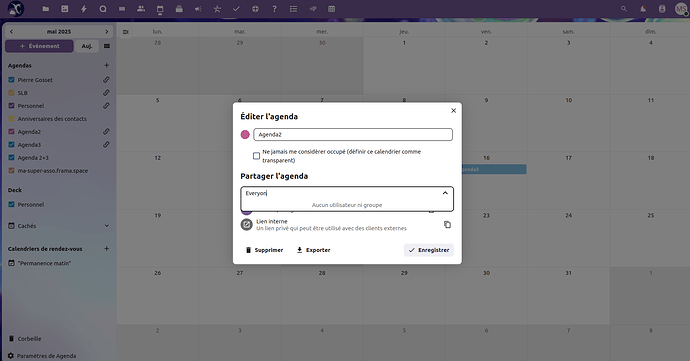
Task: Toggle SLB agenda checkbox
Action: point(11,93)
